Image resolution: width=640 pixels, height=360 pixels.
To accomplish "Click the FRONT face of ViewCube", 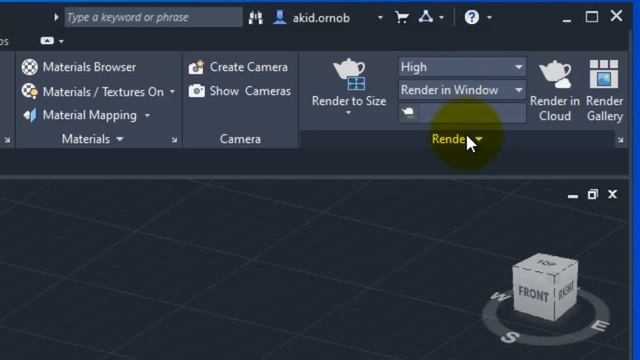I will 533,293.
